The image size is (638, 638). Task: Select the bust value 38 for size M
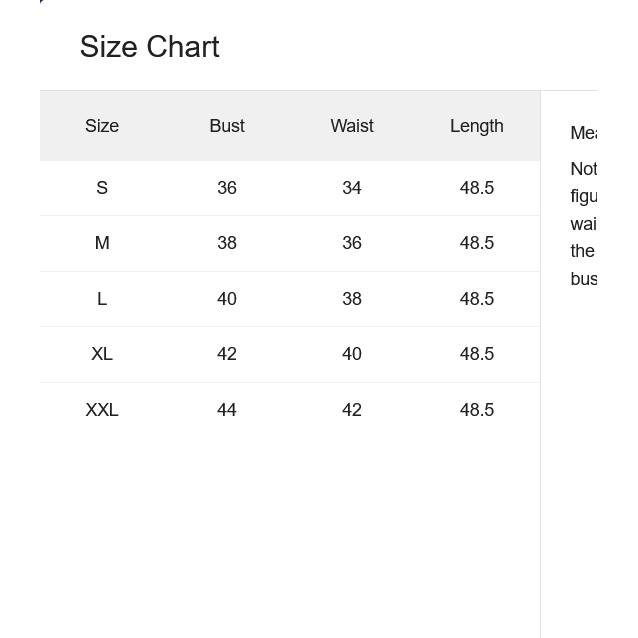(x=227, y=243)
